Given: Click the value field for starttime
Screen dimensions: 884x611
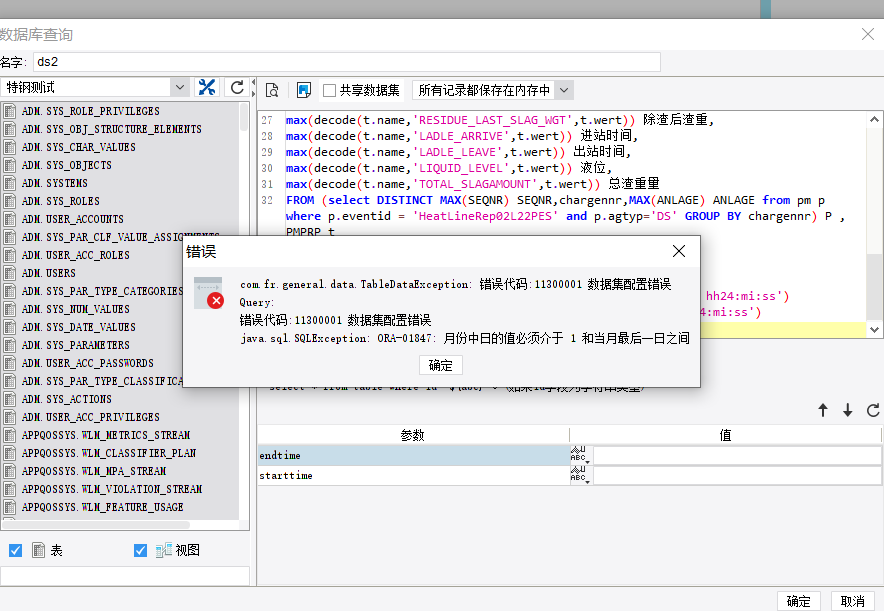Looking at the screenshot, I should 737,475.
